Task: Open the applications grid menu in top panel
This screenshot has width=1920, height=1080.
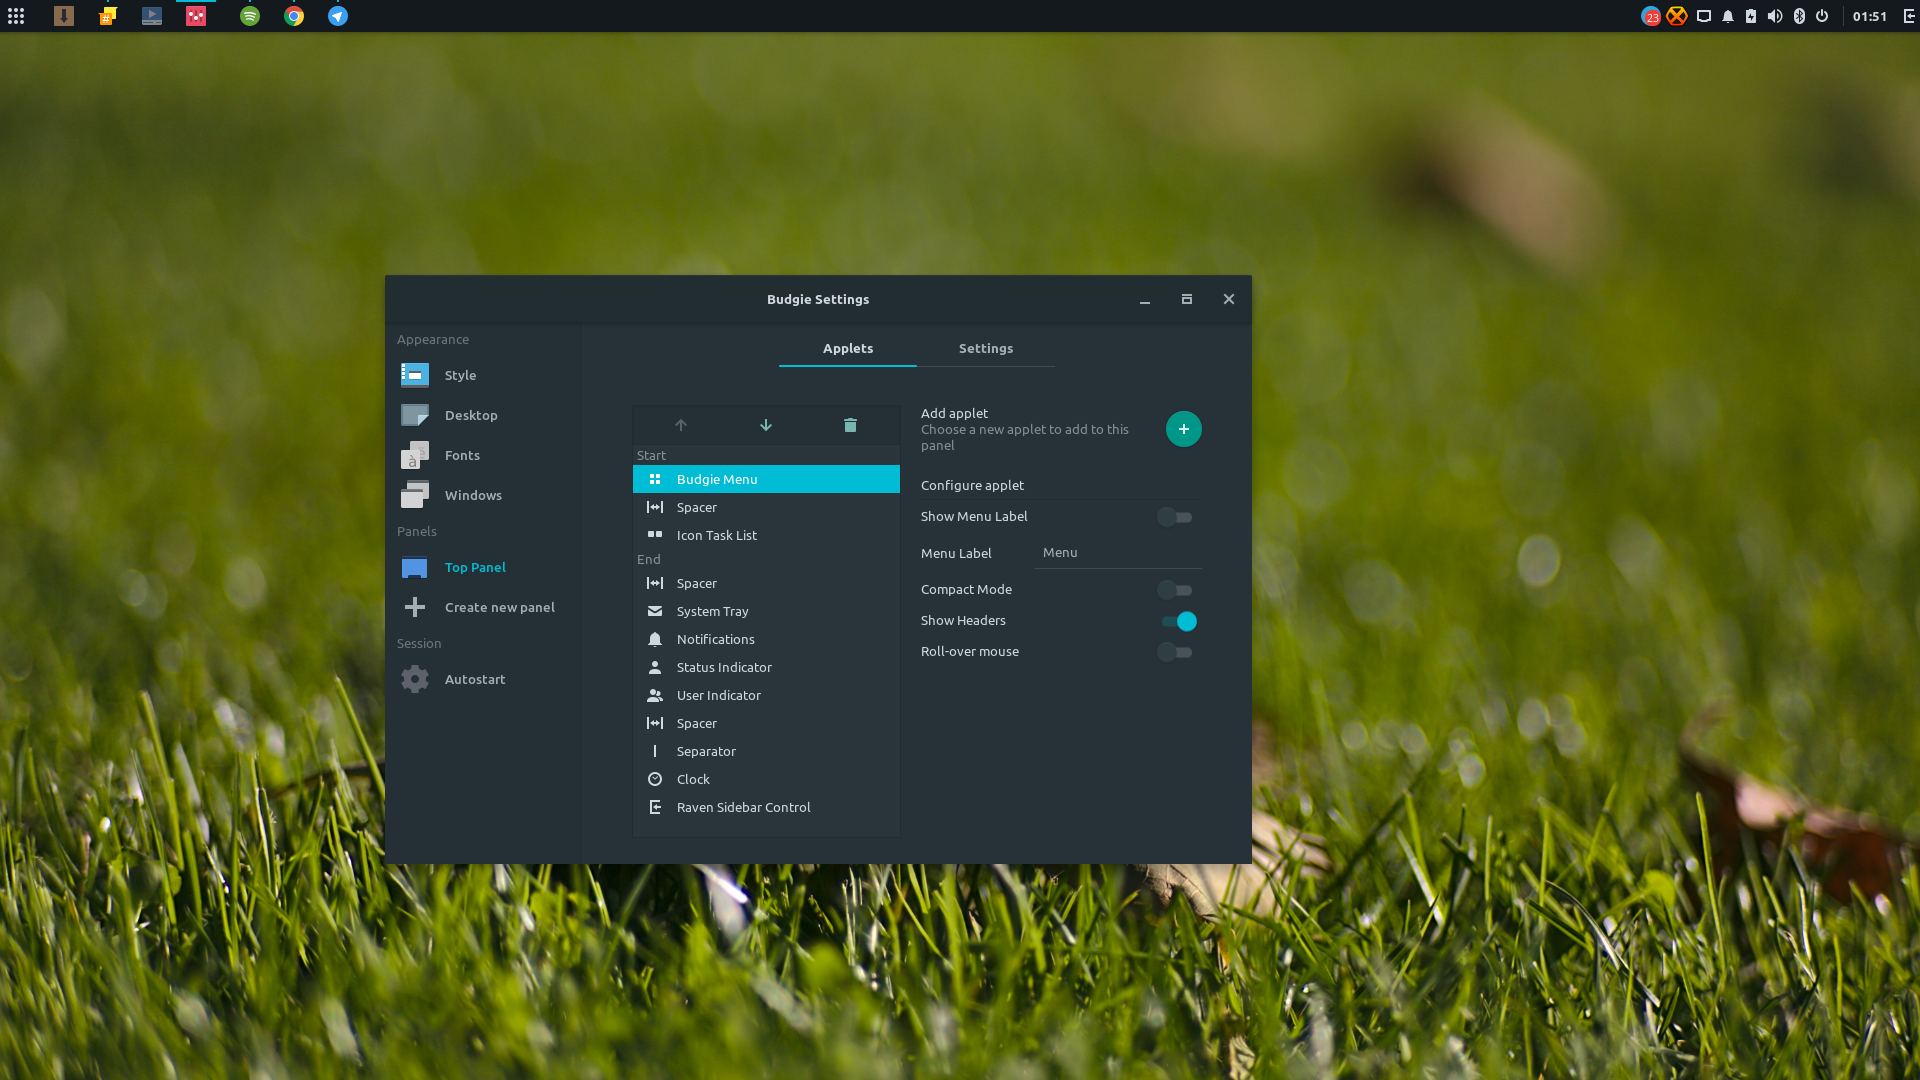Action: click(16, 16)
